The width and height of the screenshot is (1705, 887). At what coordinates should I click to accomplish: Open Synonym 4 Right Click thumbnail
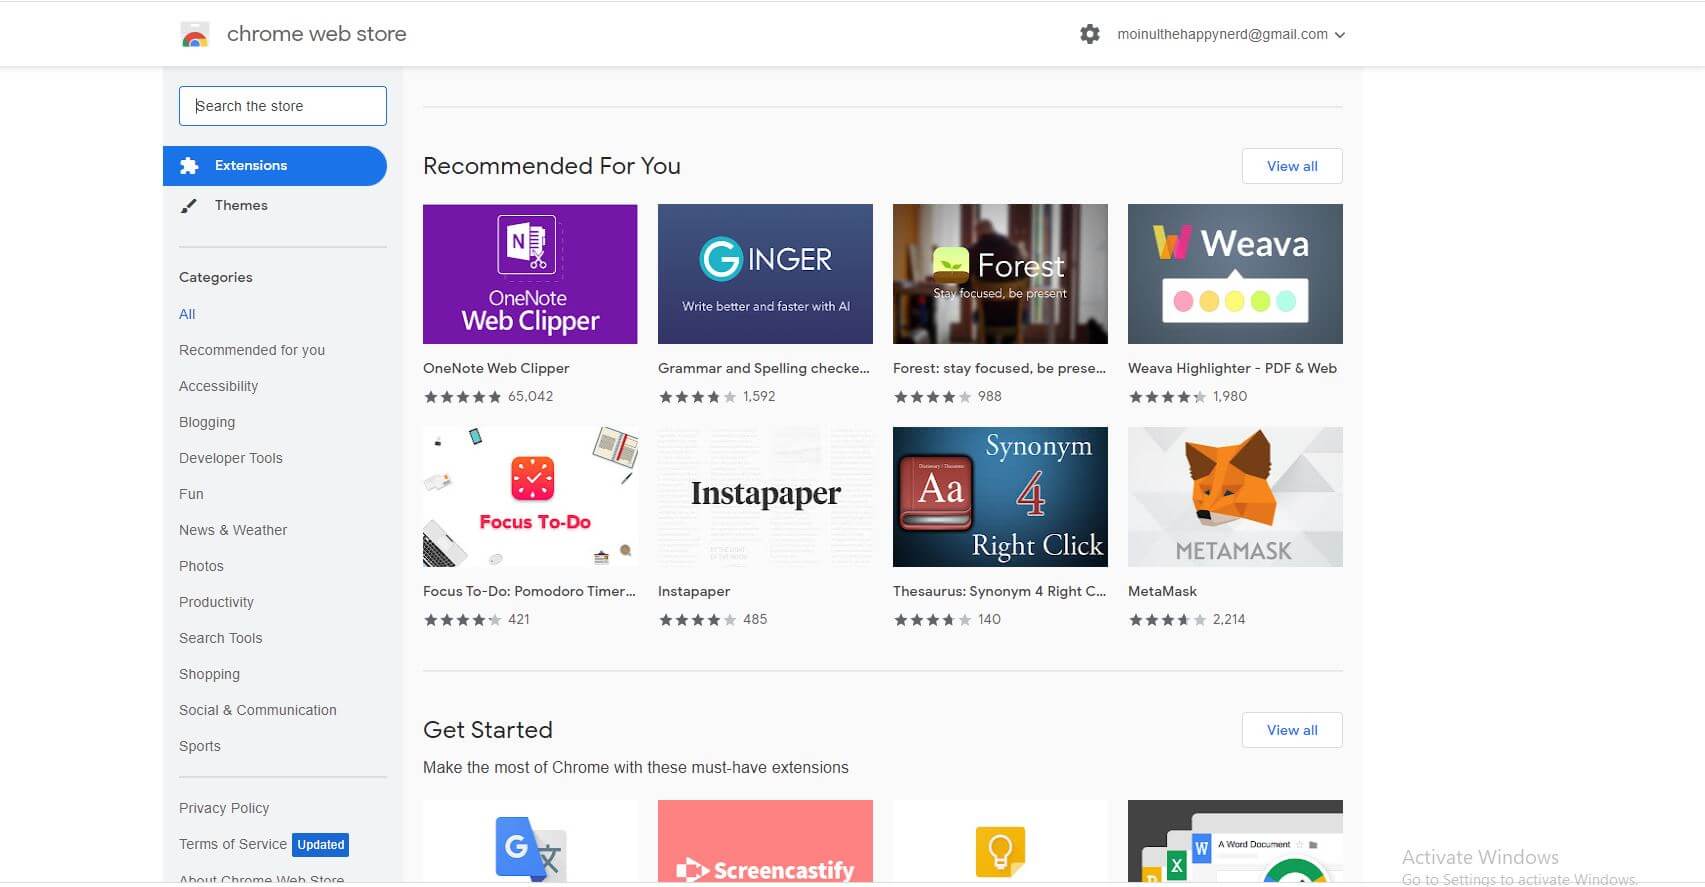point(1000,497)
